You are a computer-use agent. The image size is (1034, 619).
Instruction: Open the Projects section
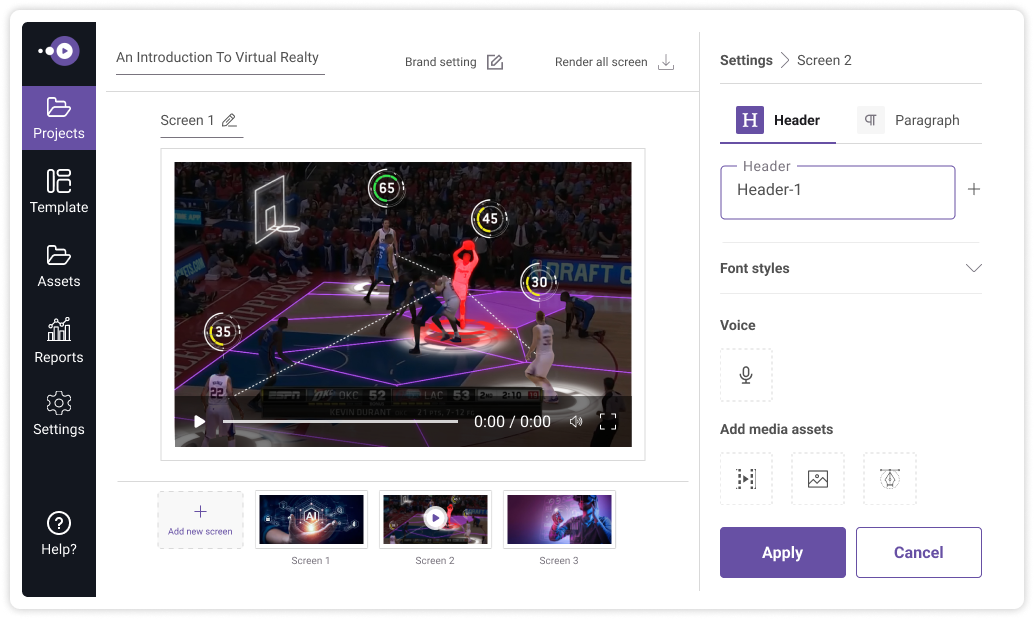click(59, 118)
